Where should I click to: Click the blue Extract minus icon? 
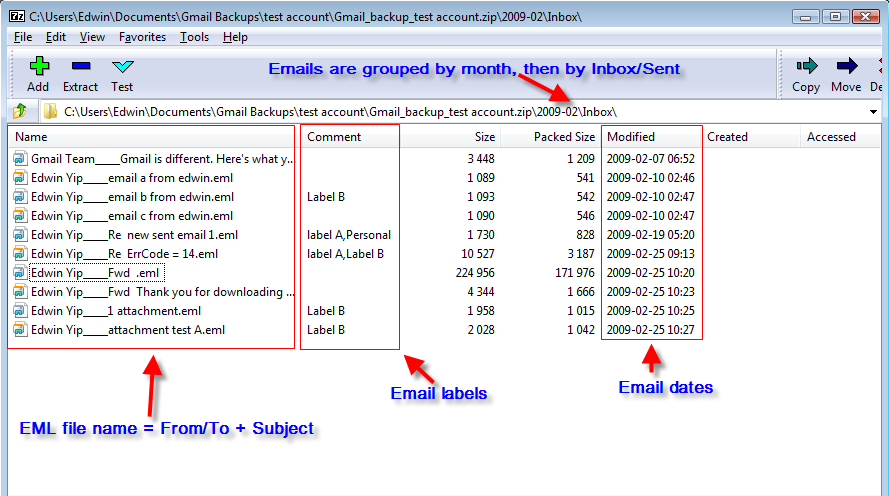[80, 67]
